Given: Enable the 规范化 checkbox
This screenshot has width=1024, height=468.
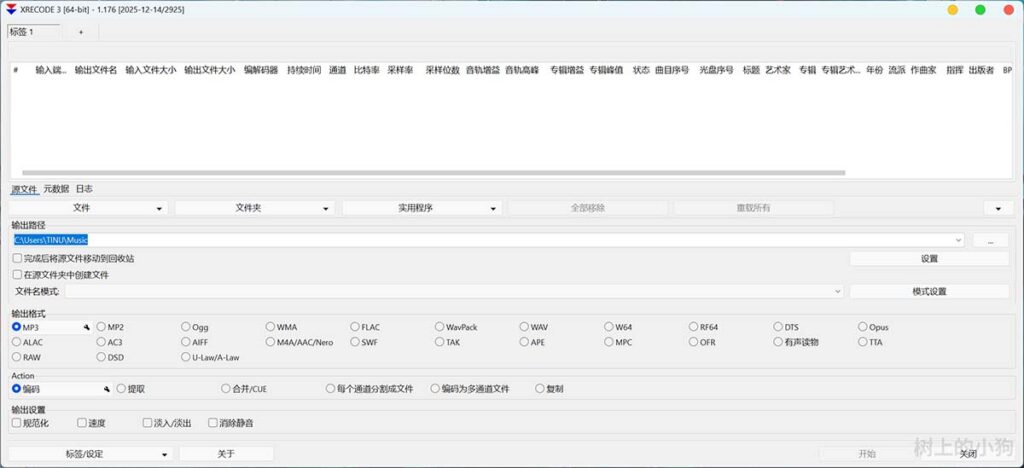Looking at the screenshot, I should coord(16,423).
